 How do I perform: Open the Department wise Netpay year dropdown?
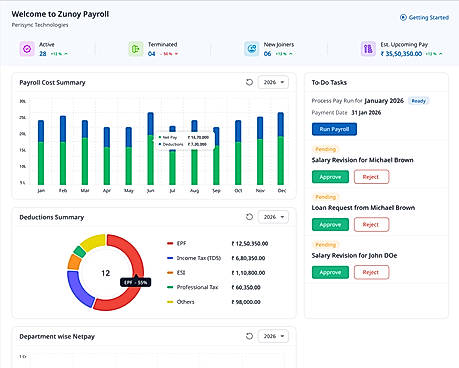pos(273,336)
